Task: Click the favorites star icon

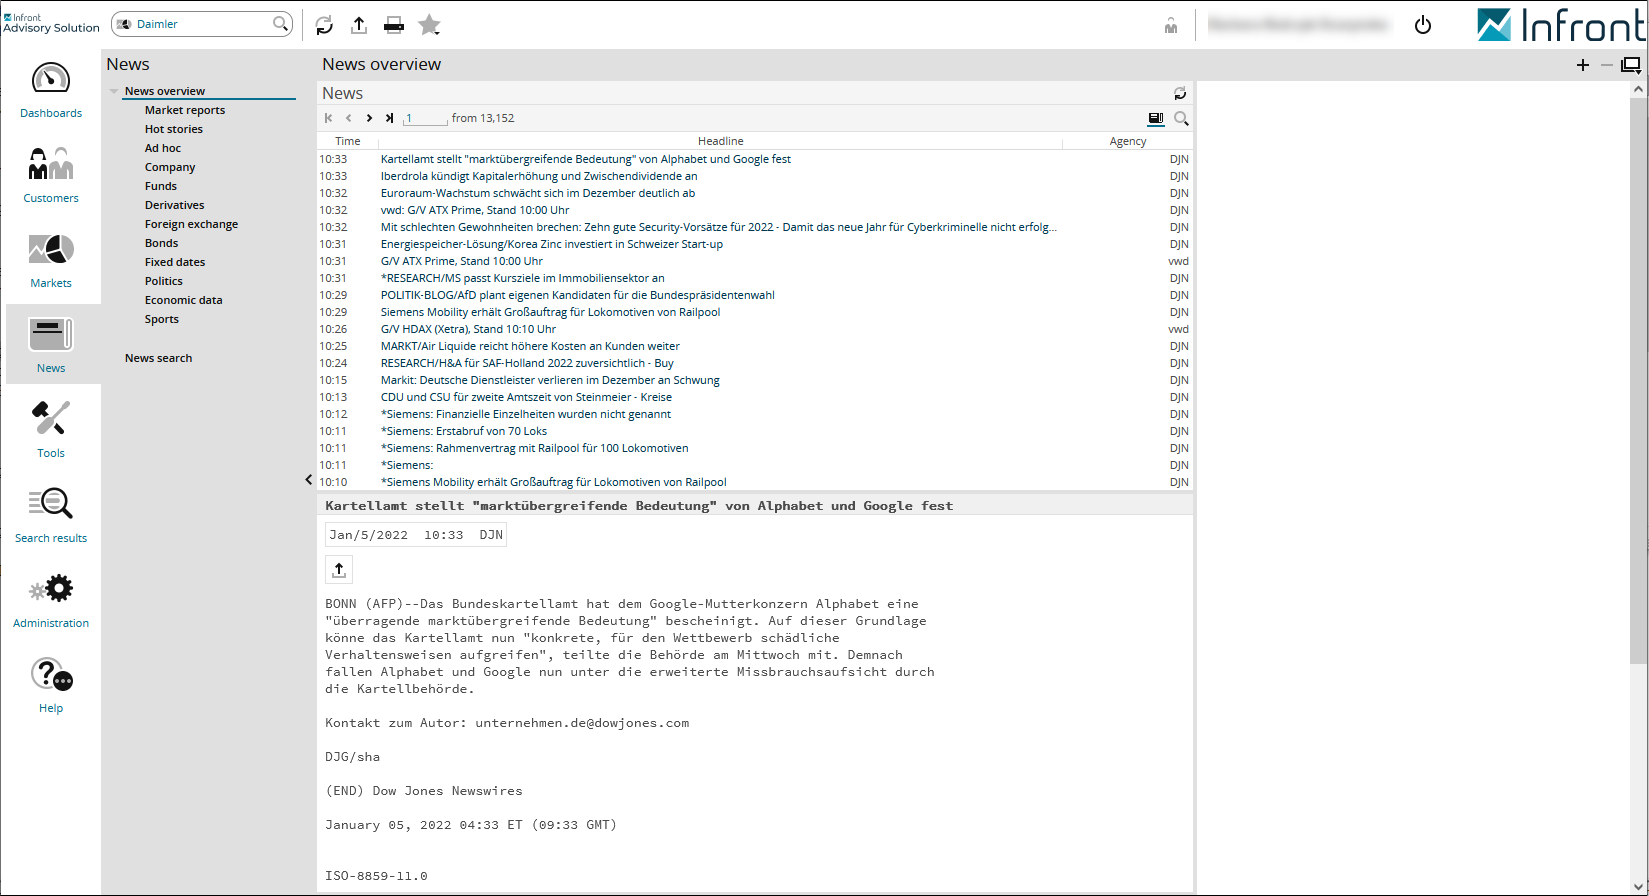Action: [429, 25]
